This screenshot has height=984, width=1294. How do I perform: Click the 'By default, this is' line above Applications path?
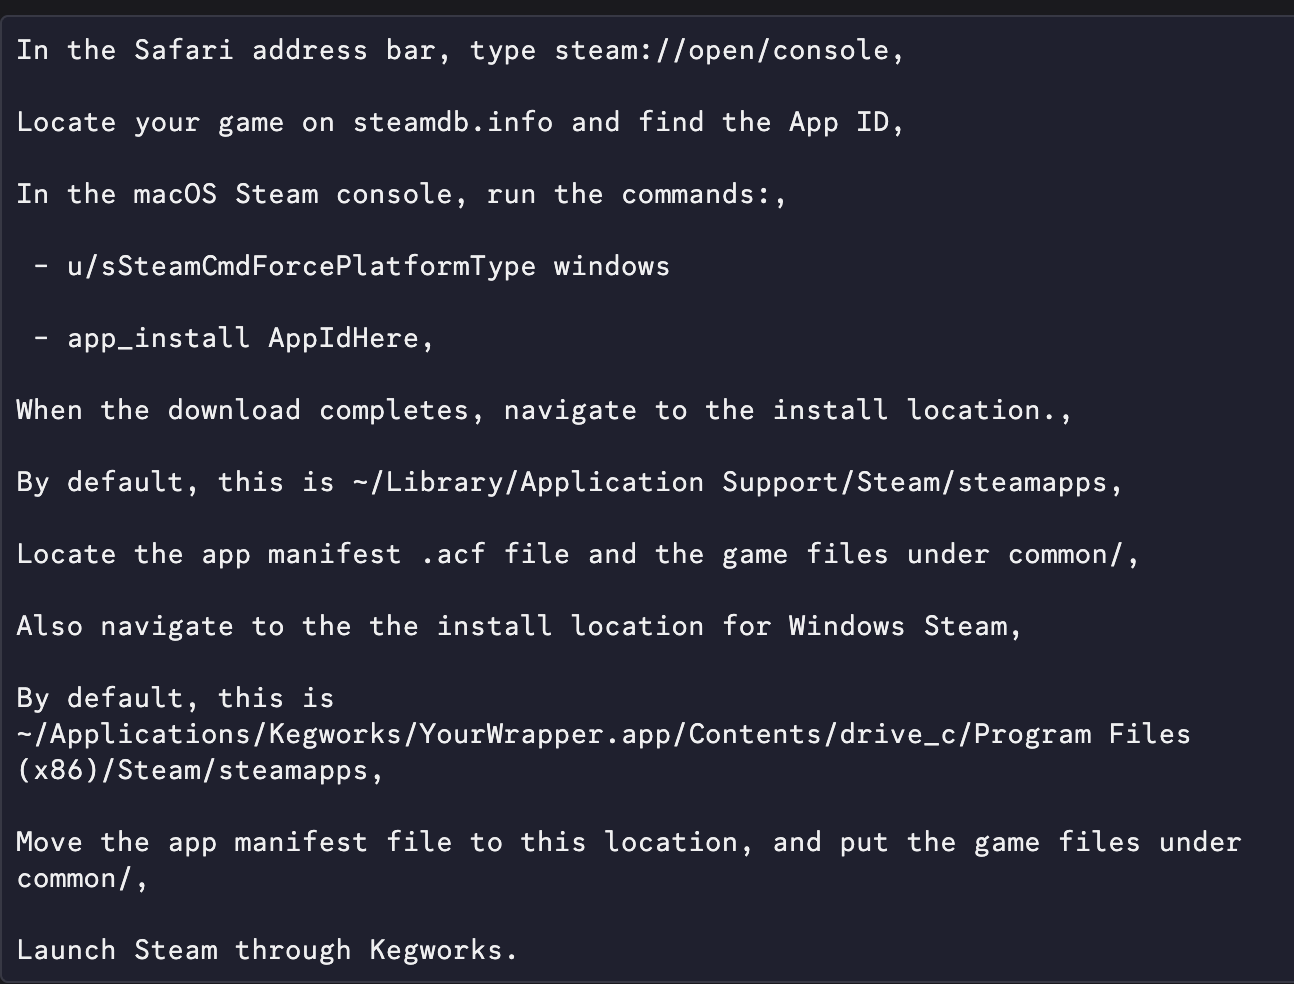click(175, 698)
